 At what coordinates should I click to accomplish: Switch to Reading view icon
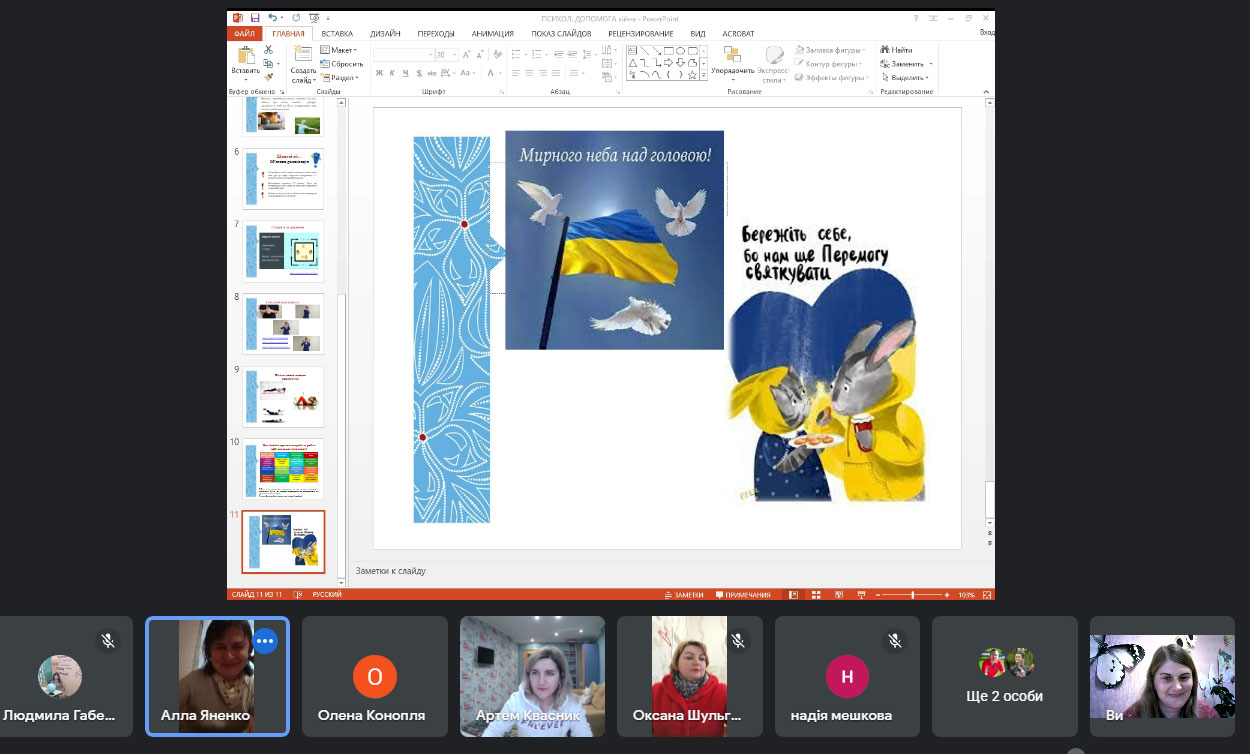tap(838, 594)
